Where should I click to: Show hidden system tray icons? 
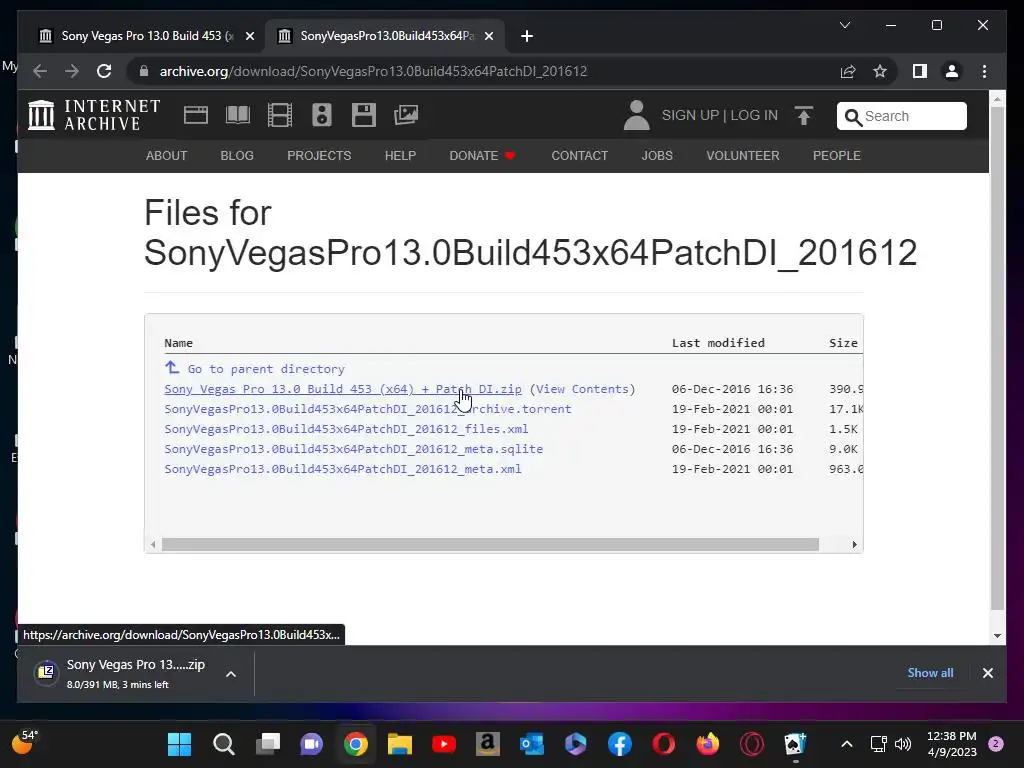[x=846, y=744]
